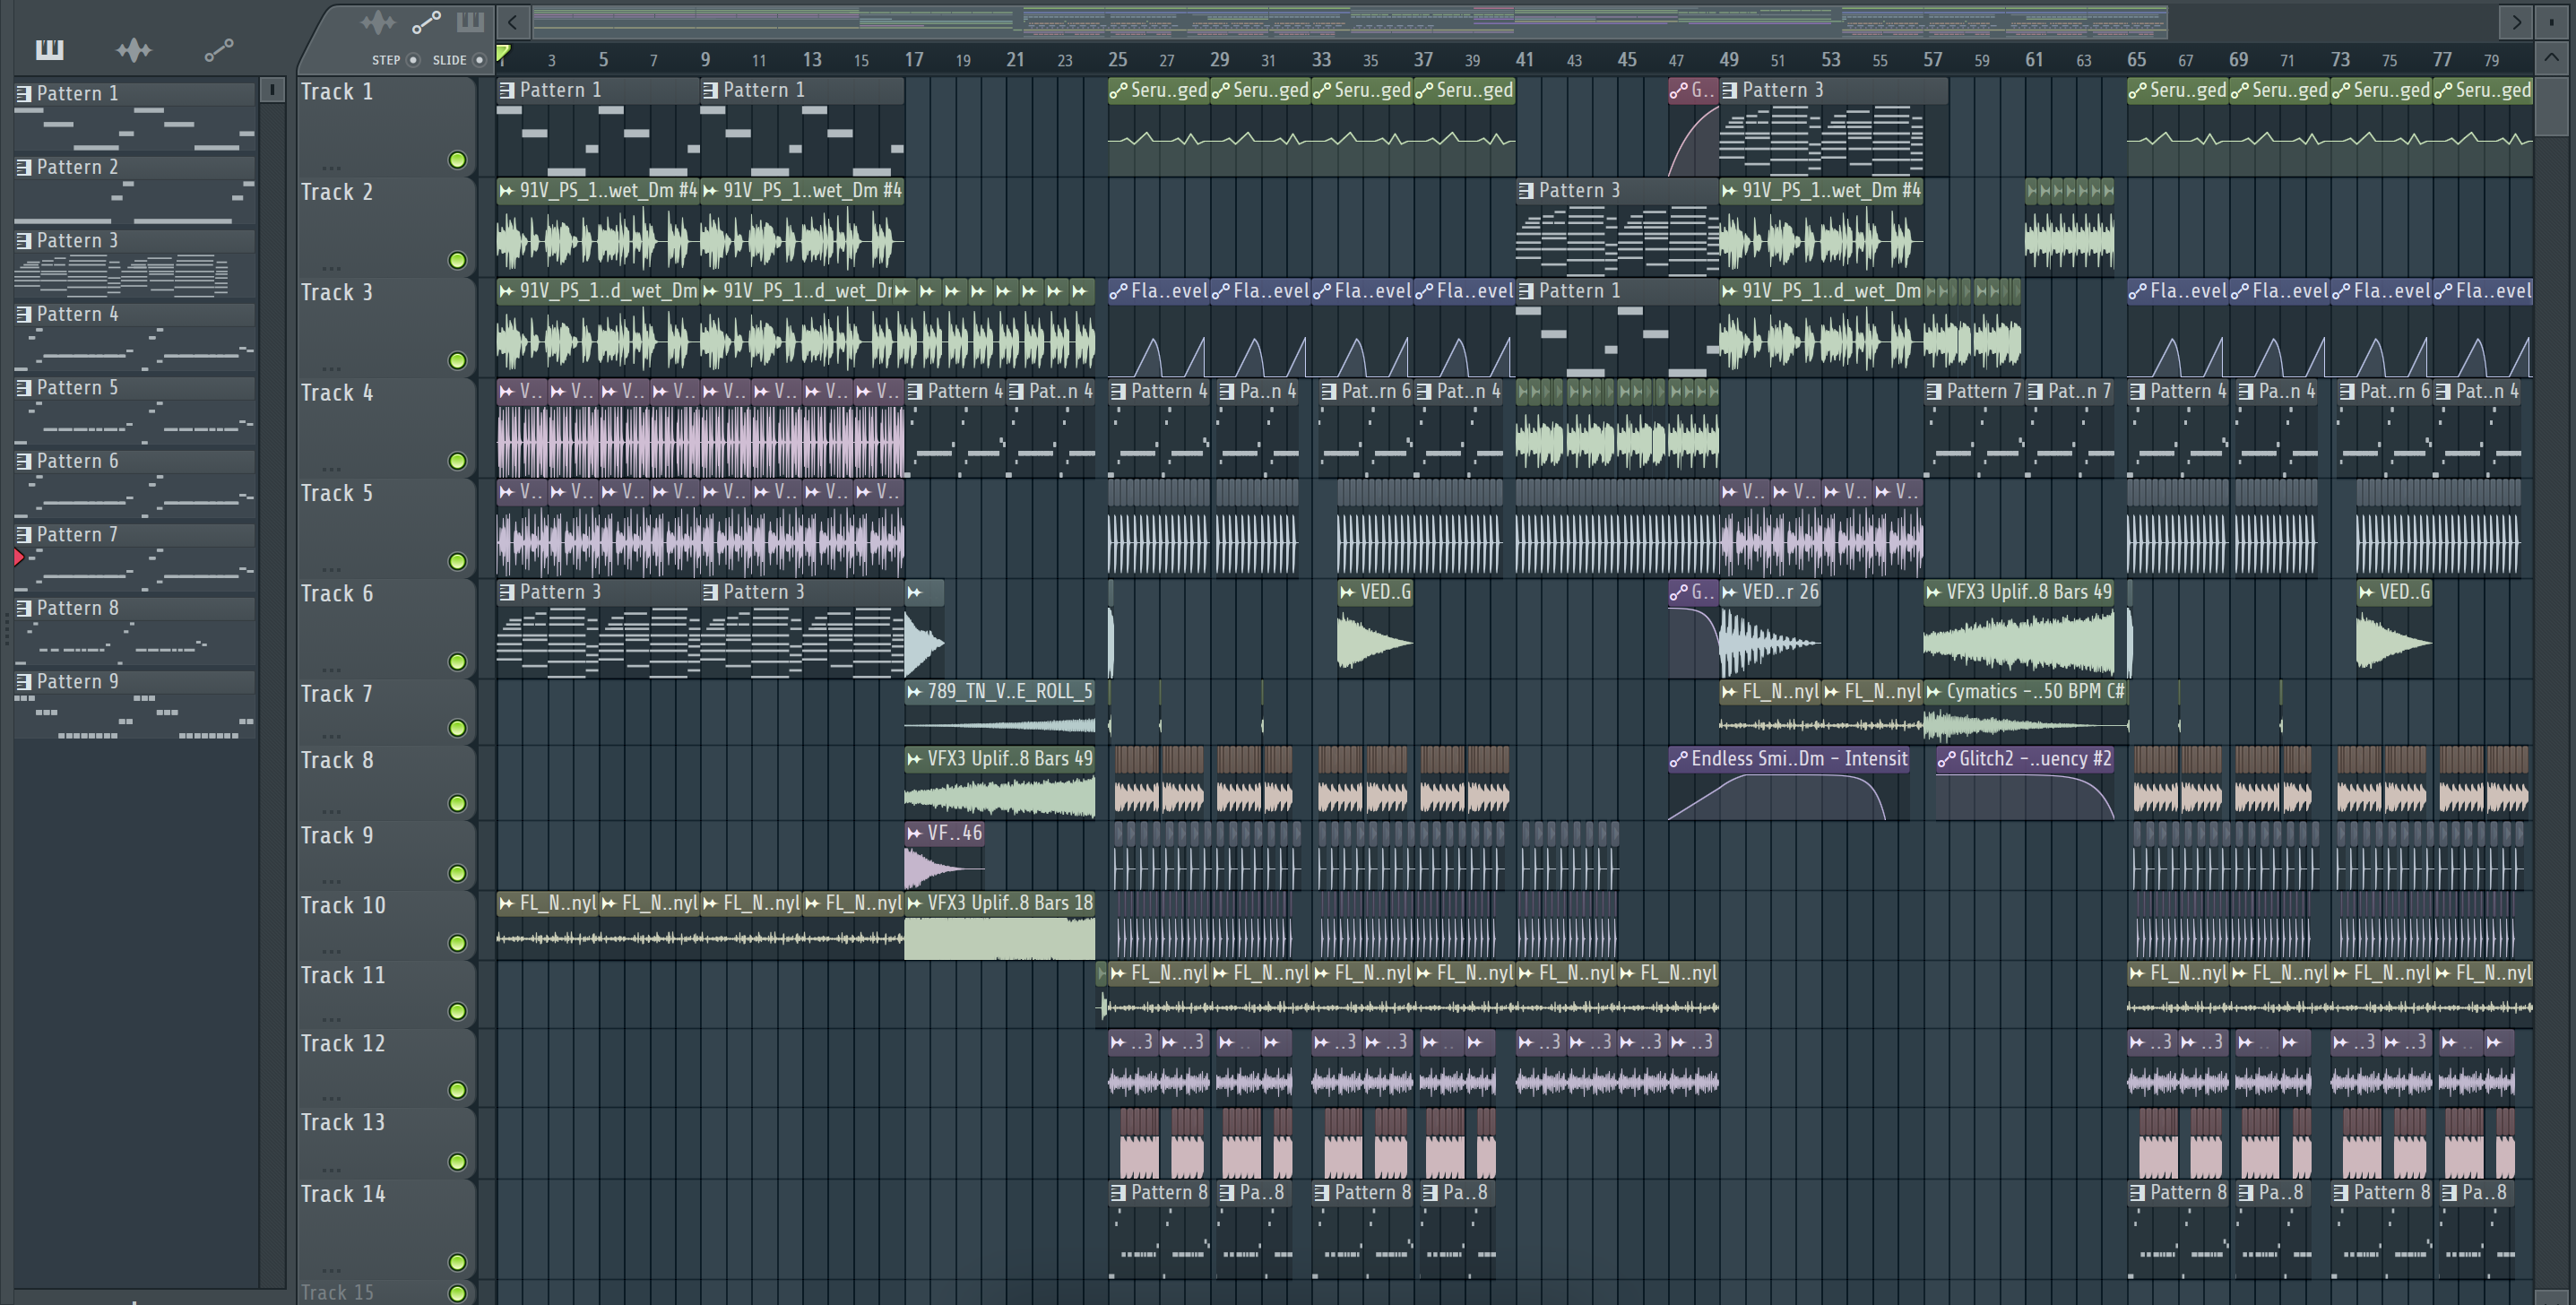This screenshot has height=1305, width=2576.
Task: Mute Track 8 using its green LED
Action: tap(457, 803)
